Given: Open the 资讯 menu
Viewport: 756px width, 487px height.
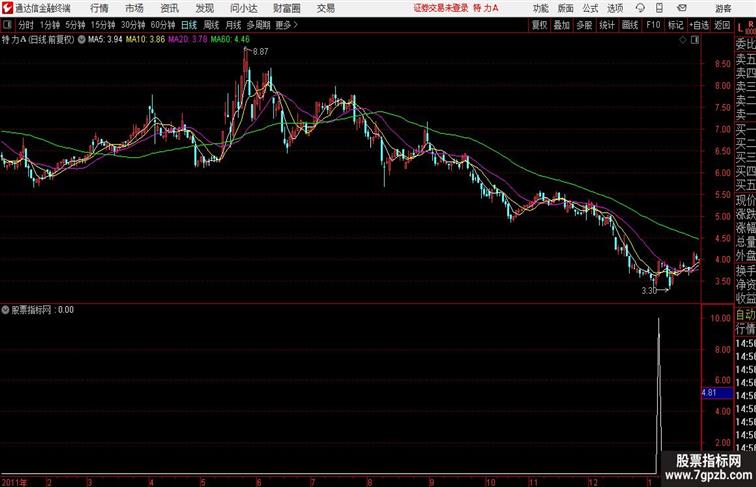Looking at the screenshot, I should coord(169,8).
